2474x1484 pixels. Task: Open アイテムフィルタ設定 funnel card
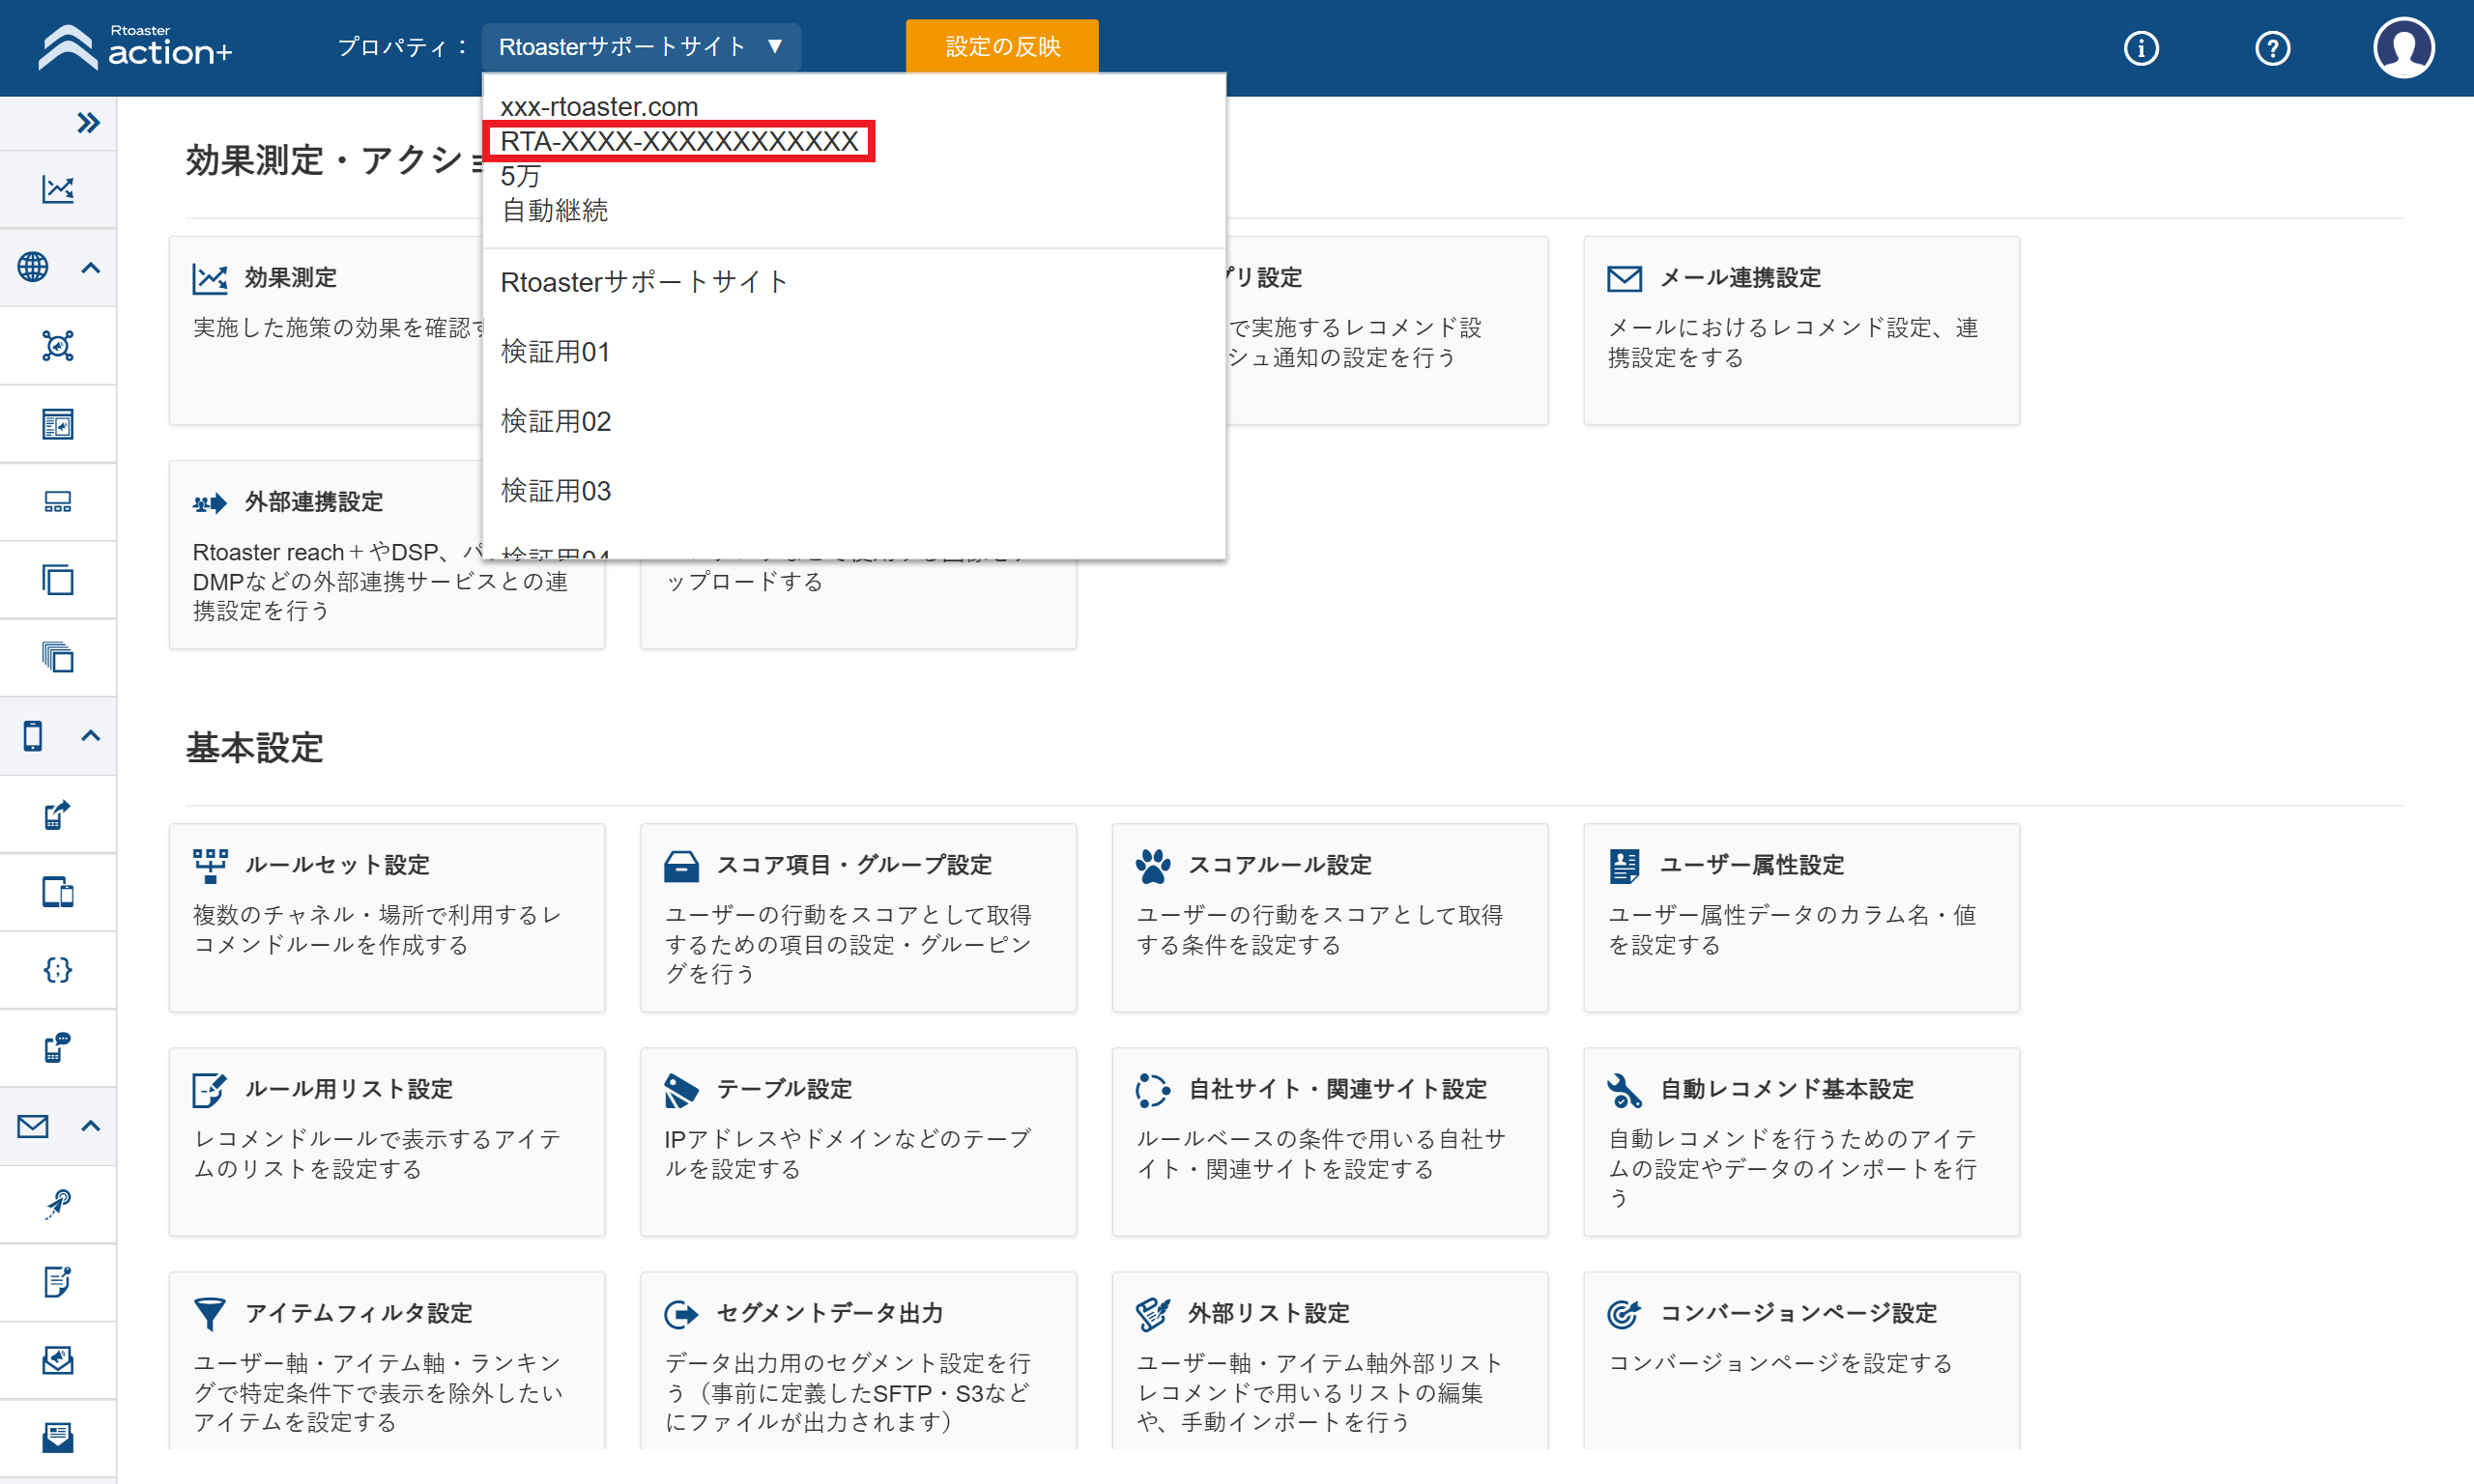(x=386, y=1361)
